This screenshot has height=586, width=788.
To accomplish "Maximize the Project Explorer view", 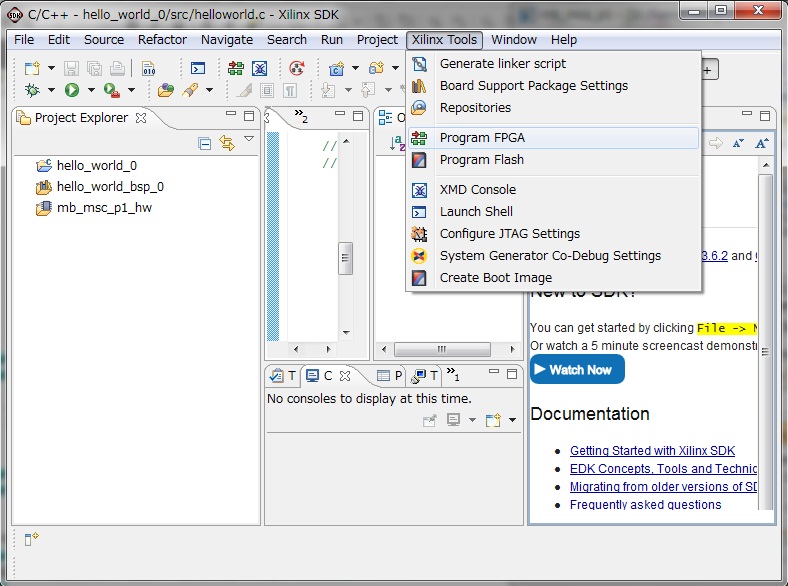I will pyautogui.click(x=249, y=116).
